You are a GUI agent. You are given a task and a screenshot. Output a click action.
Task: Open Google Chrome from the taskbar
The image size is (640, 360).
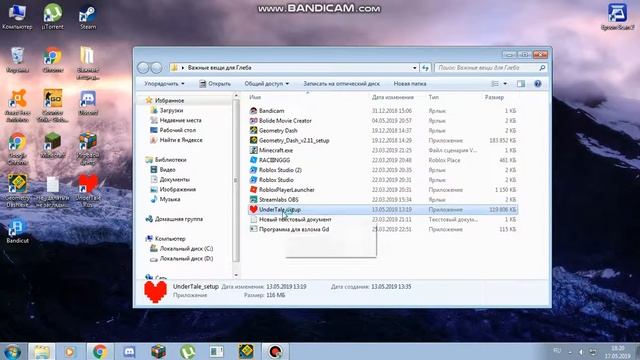click(x=100, y=351)
